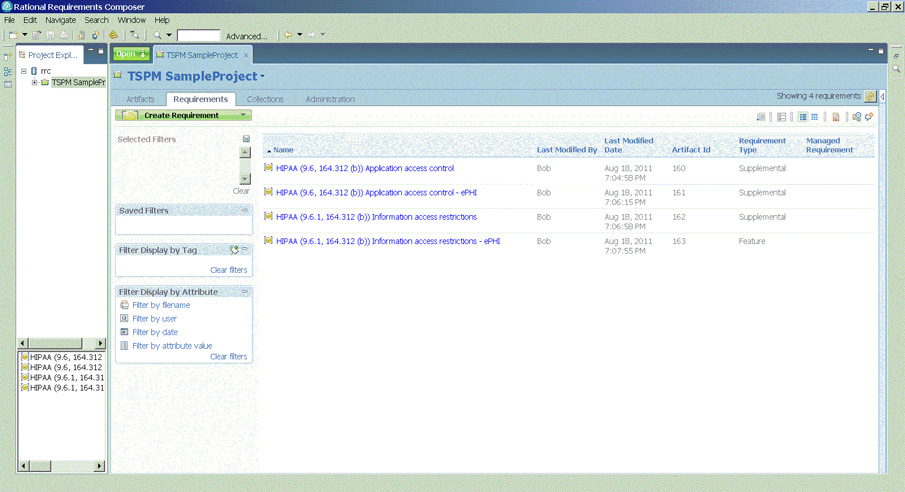
Task: Click Filter by filename
Action: tap(161, 305)
